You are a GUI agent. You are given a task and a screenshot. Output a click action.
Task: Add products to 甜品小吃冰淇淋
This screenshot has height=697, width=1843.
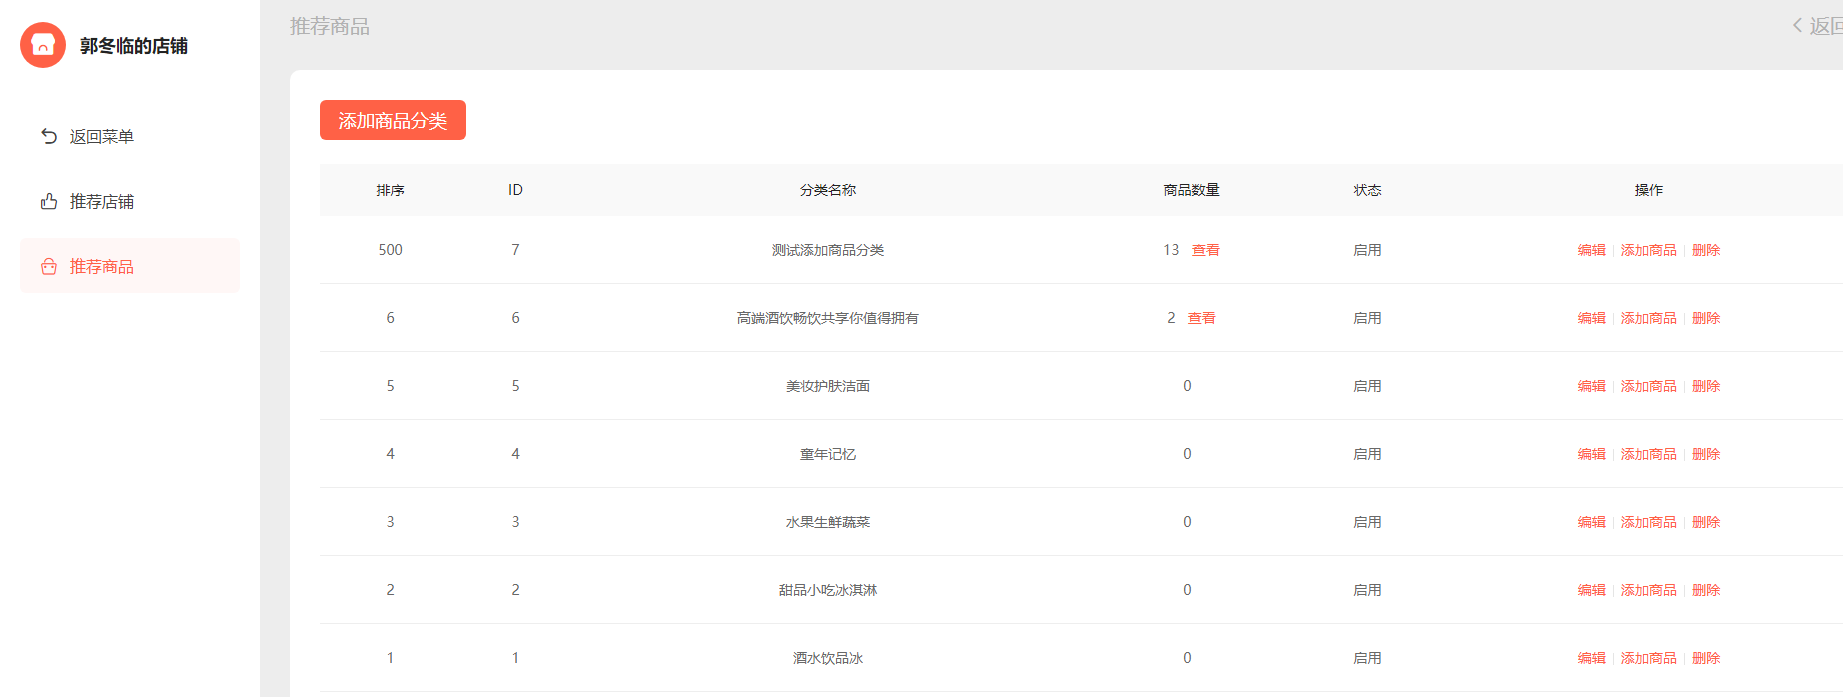tap(1649, 590)
